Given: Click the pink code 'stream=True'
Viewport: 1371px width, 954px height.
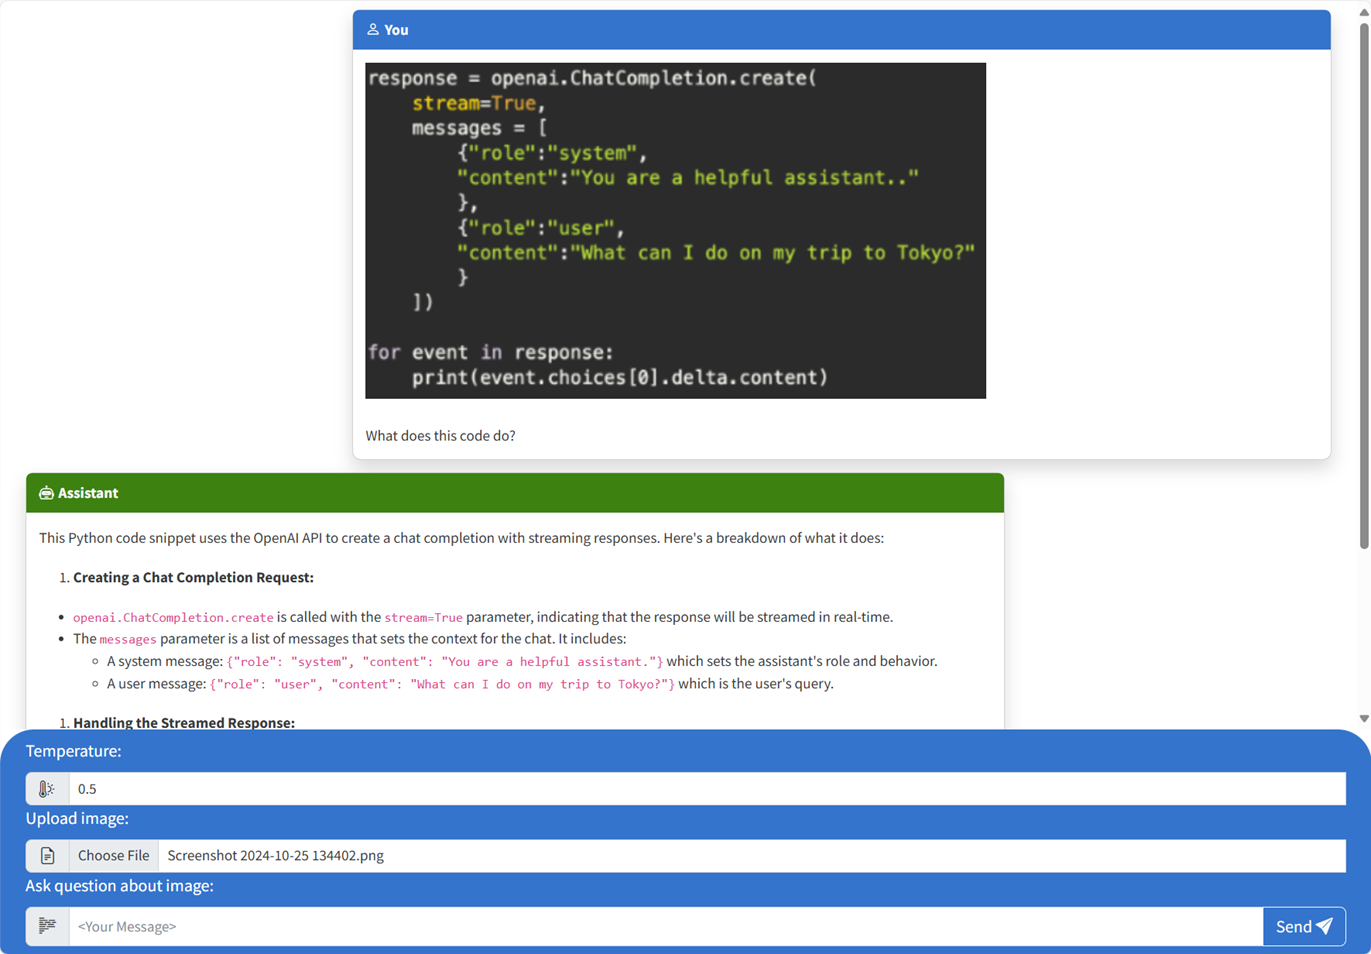Looking at the screenshot, I should 423,618.
